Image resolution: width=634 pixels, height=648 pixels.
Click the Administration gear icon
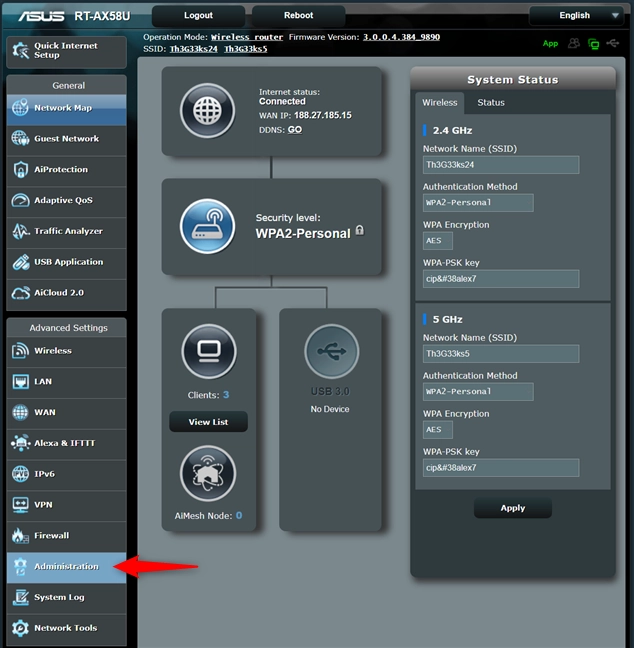point(20,567)
